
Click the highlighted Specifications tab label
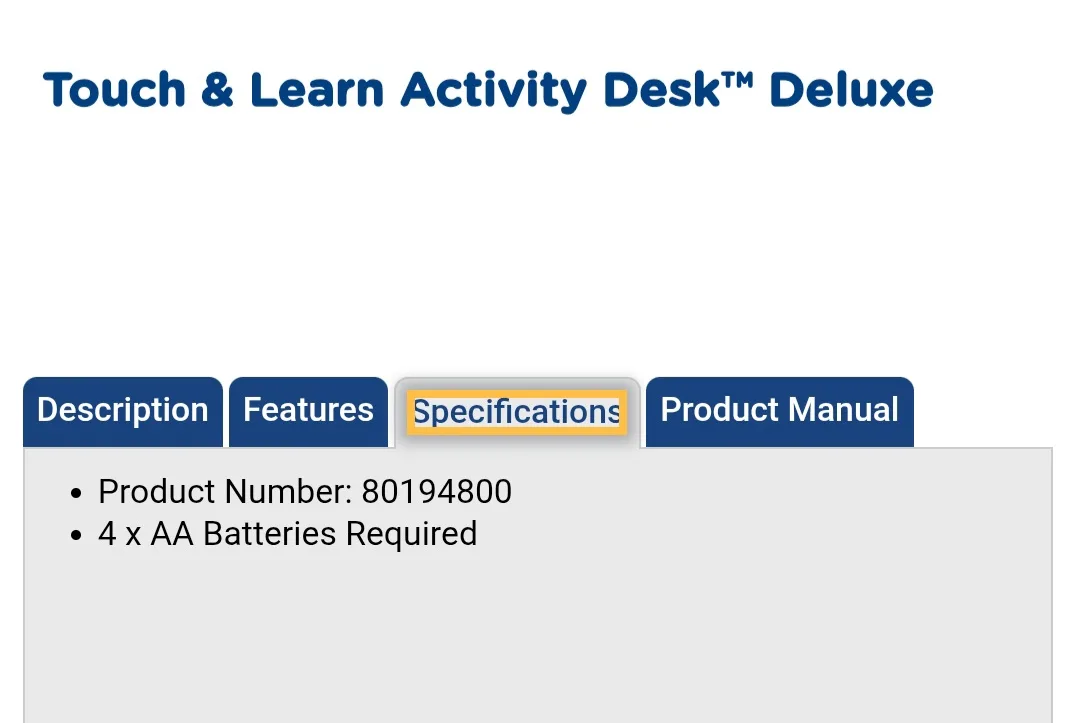tap(516, 411)
